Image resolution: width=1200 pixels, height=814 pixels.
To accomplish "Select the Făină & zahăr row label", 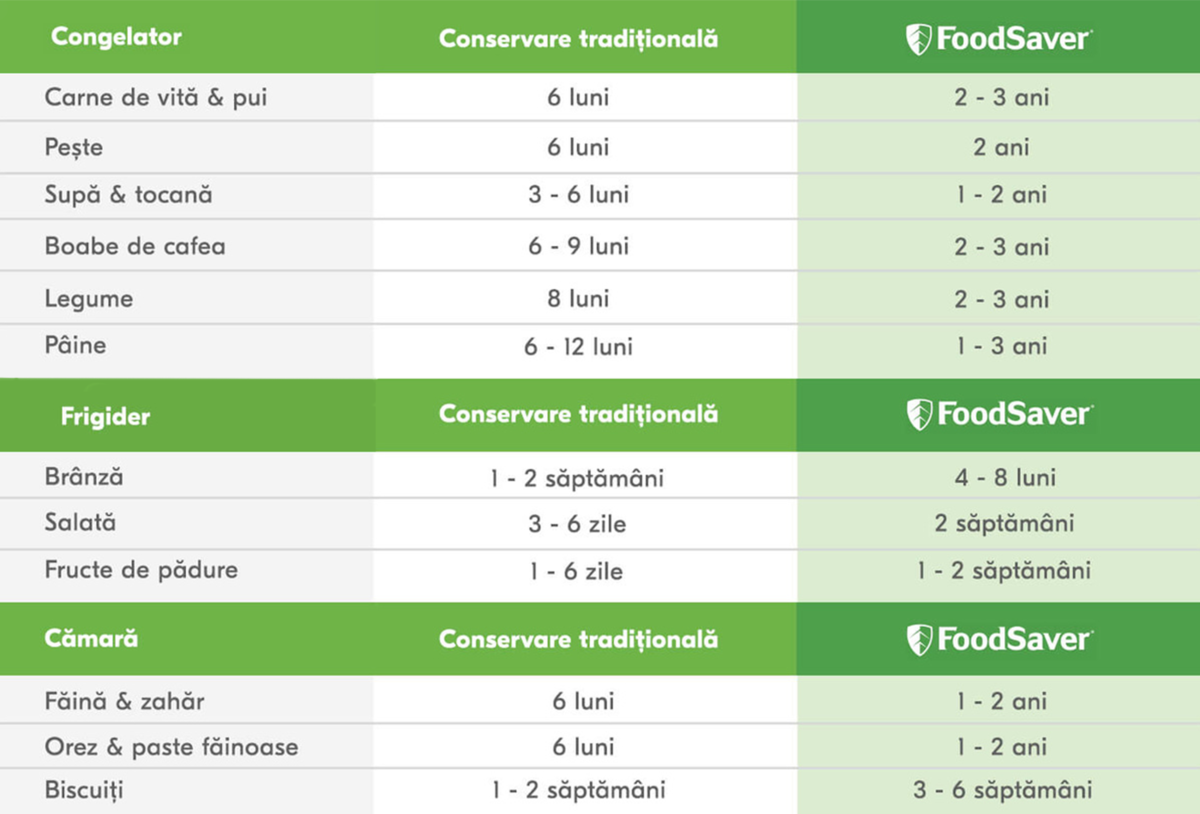I will (124, 701).
